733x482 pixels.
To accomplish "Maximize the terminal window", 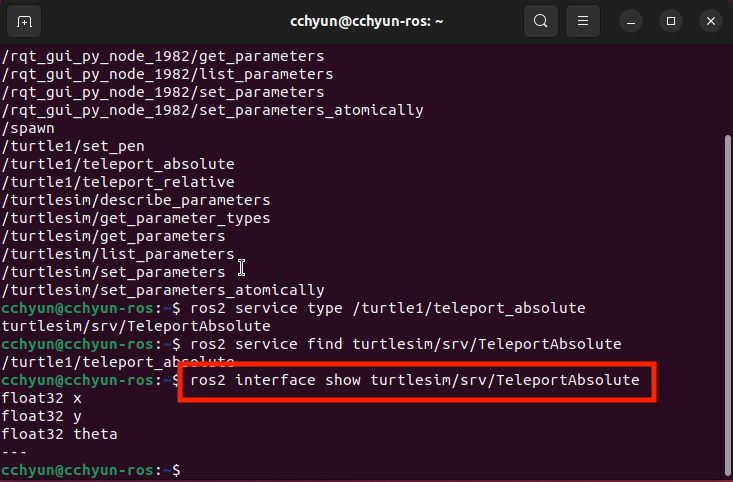I will [671, 22].
